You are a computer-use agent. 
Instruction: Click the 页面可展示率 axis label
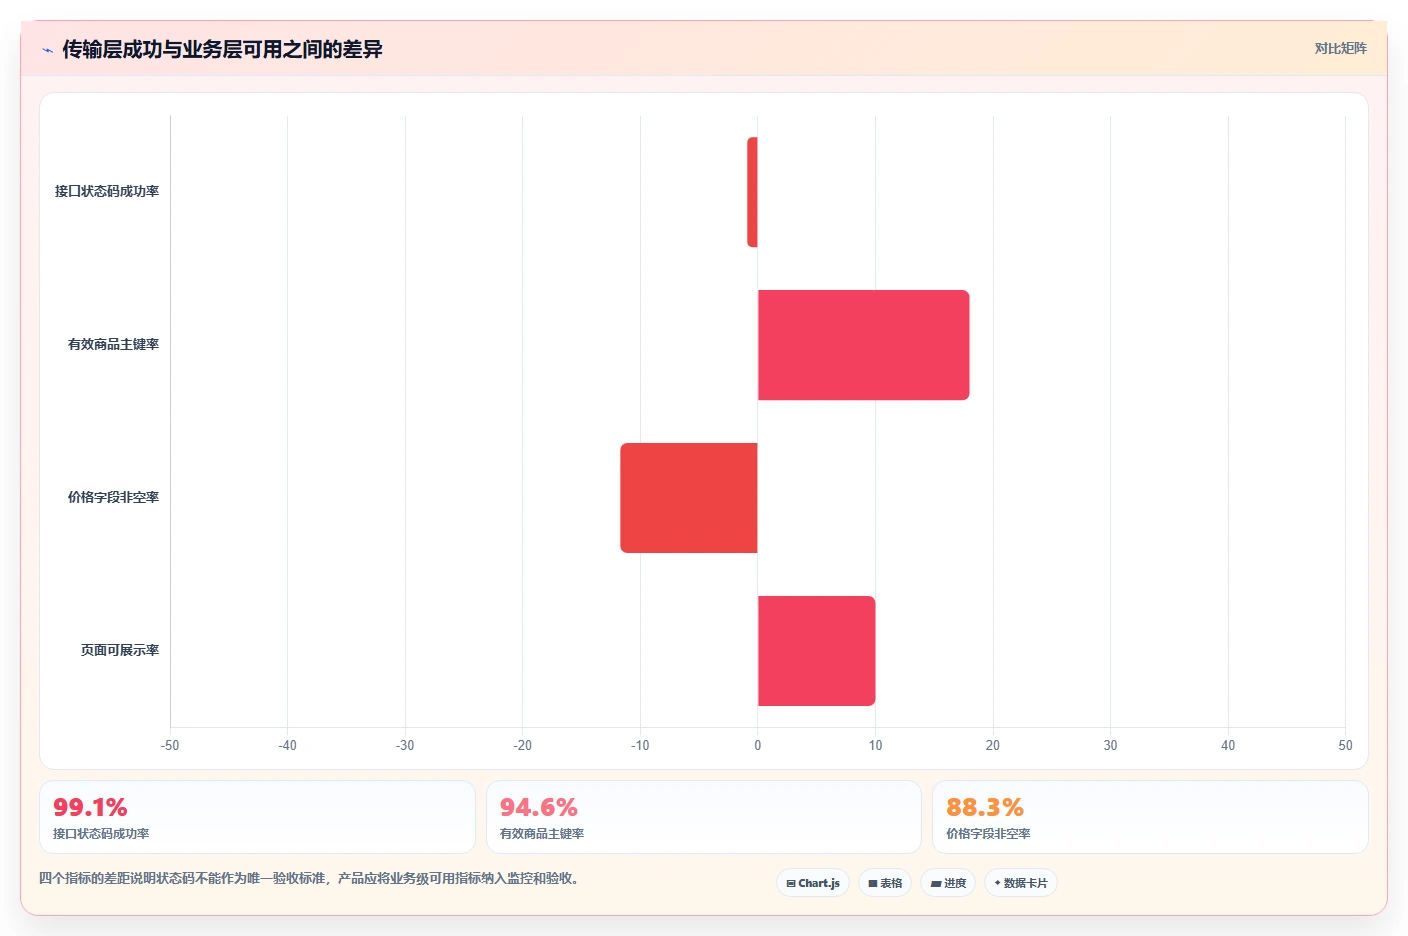pos(120,650)
